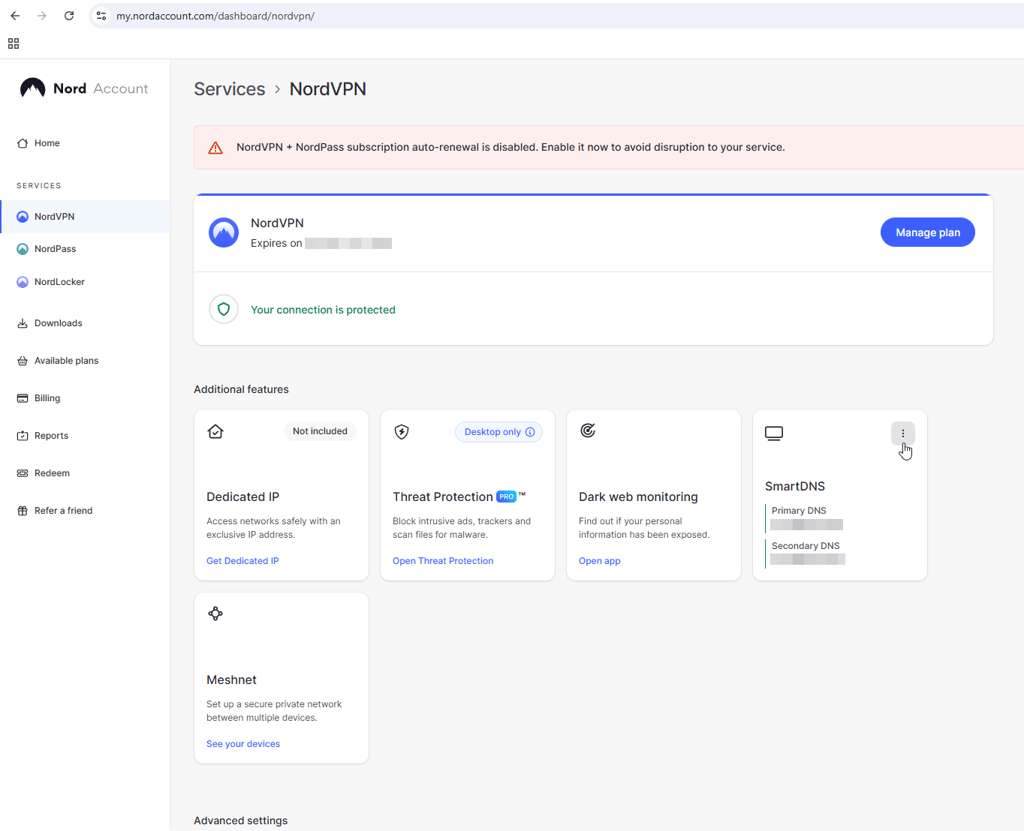Click the auto-renewal disabled warning message
Viewport: 1024px width, 831px height.
point(511,148)
